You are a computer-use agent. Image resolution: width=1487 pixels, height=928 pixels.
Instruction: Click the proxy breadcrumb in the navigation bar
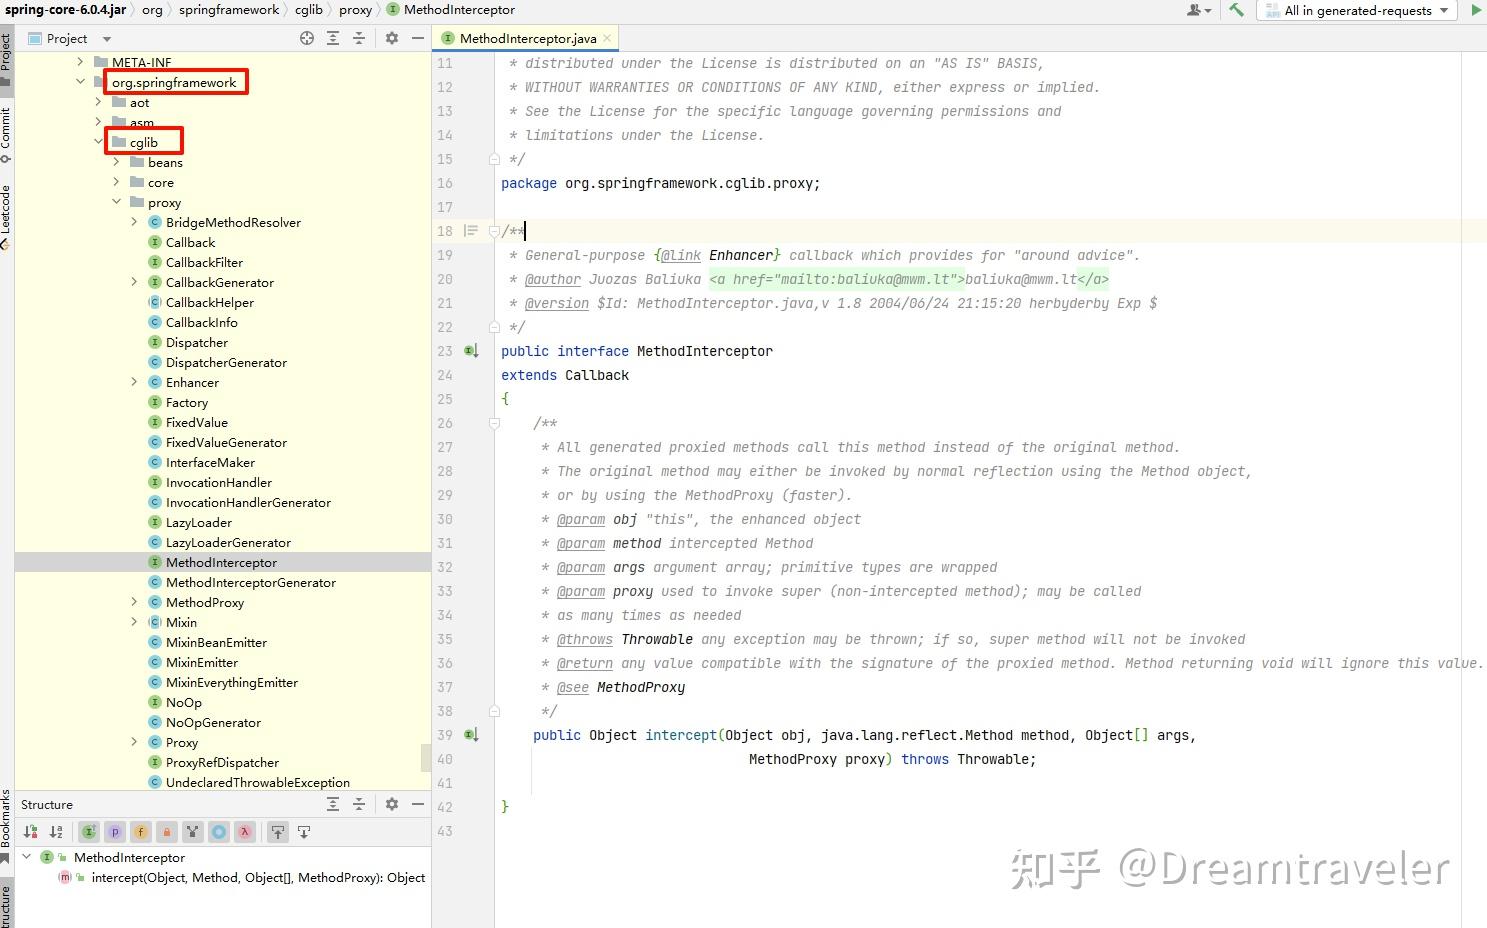click(355, 11)
